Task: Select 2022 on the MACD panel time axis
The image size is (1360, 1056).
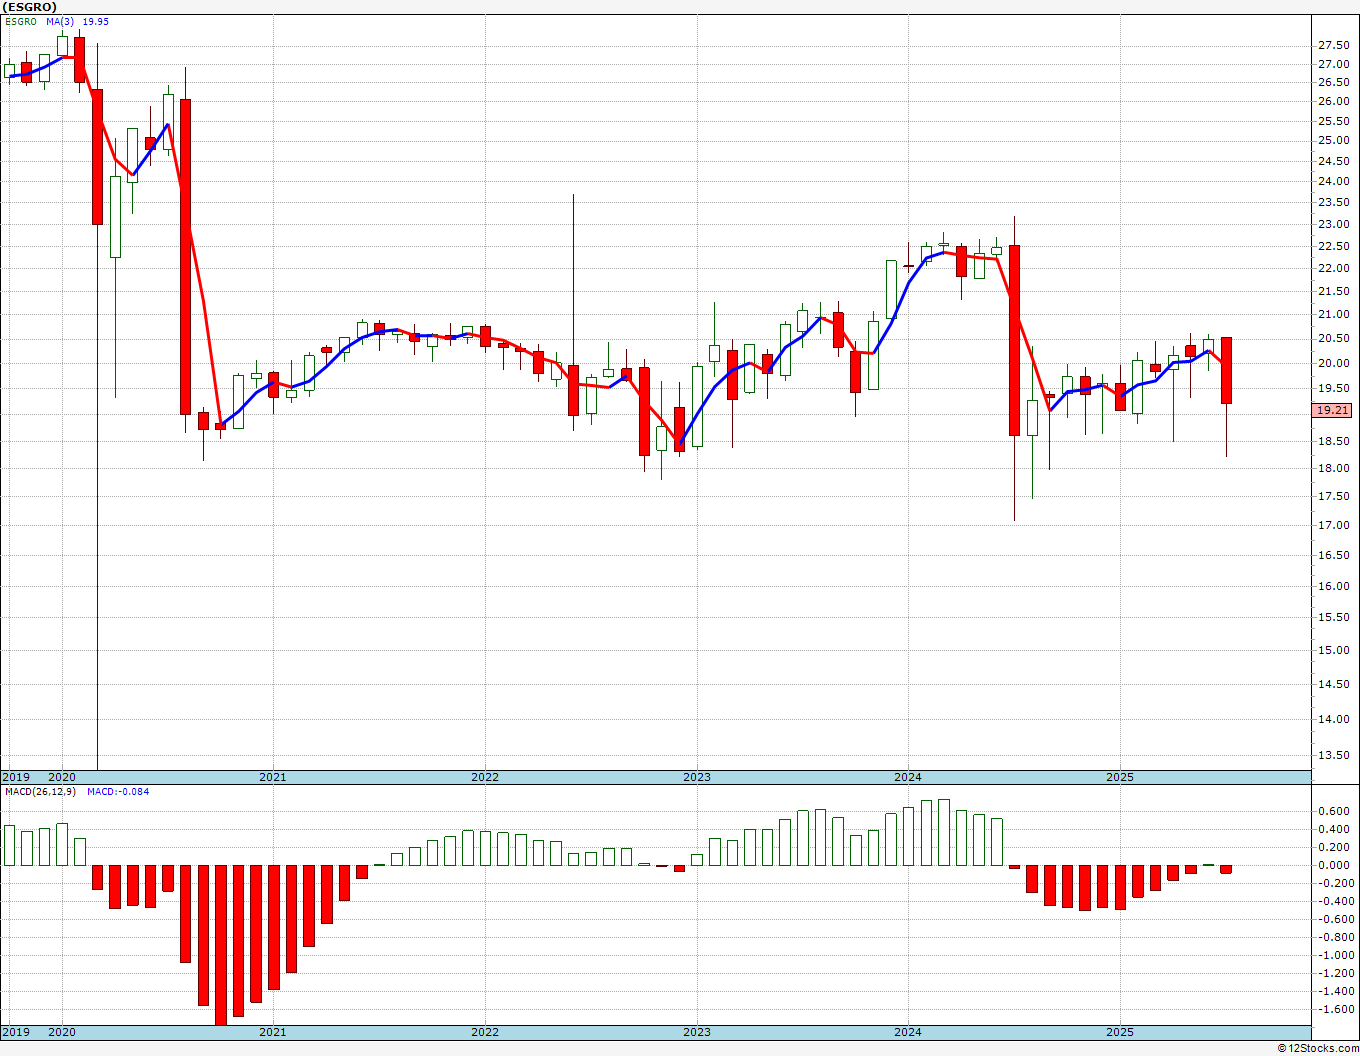Action: click(x=485, y=1032)
